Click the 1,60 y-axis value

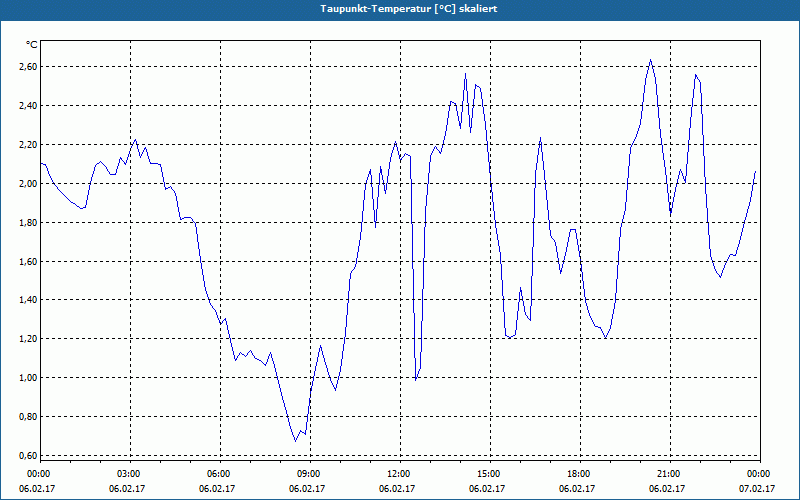[28, 261]
